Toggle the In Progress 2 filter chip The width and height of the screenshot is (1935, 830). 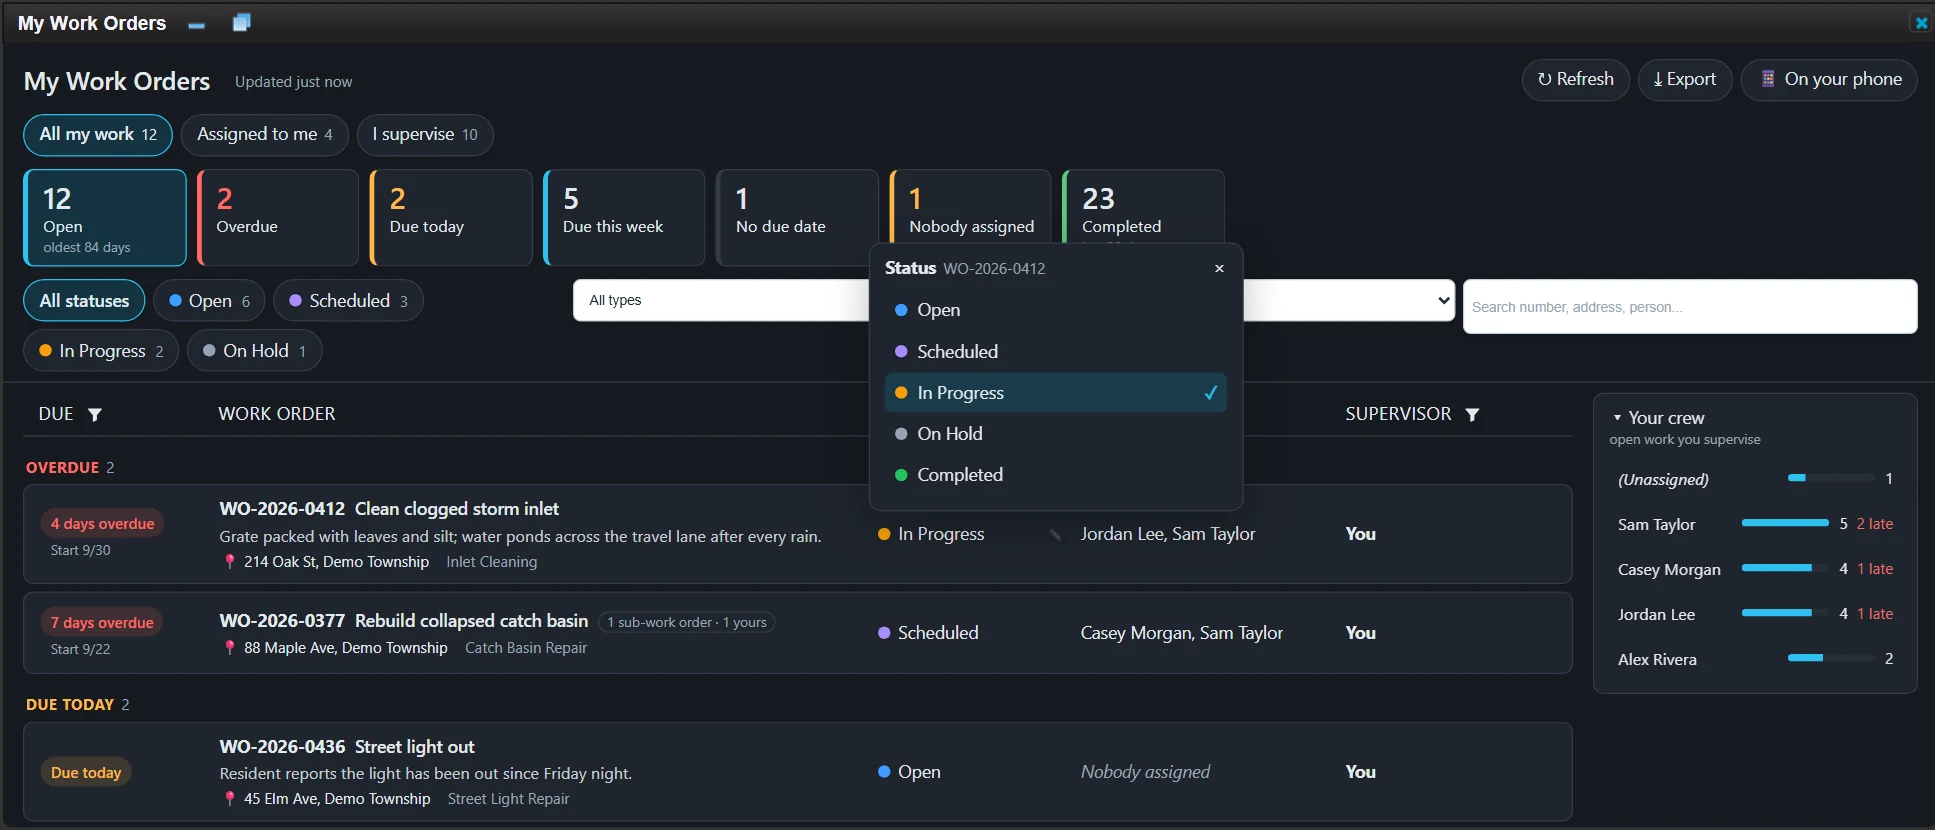tap(101, 351)
